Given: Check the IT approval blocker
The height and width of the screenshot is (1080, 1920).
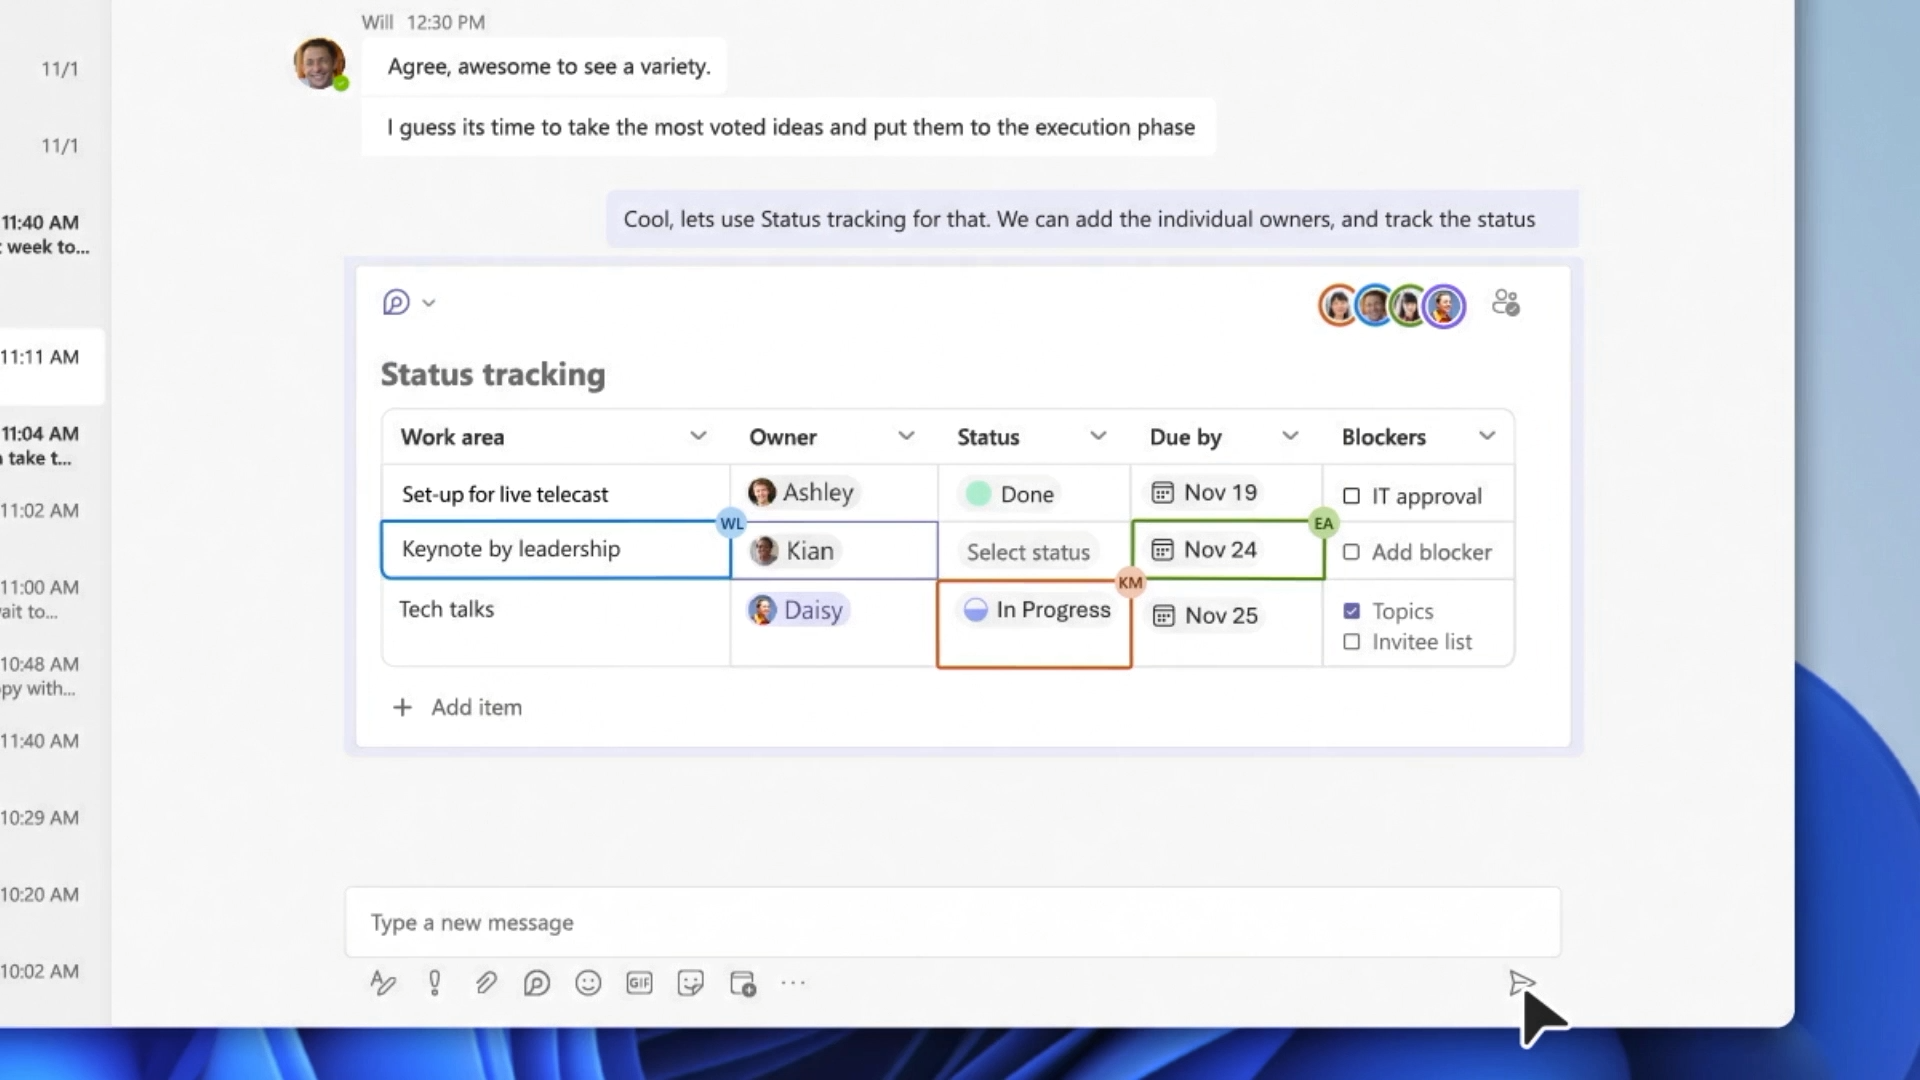Looking at the screenshot, I should click(1351, 496).
